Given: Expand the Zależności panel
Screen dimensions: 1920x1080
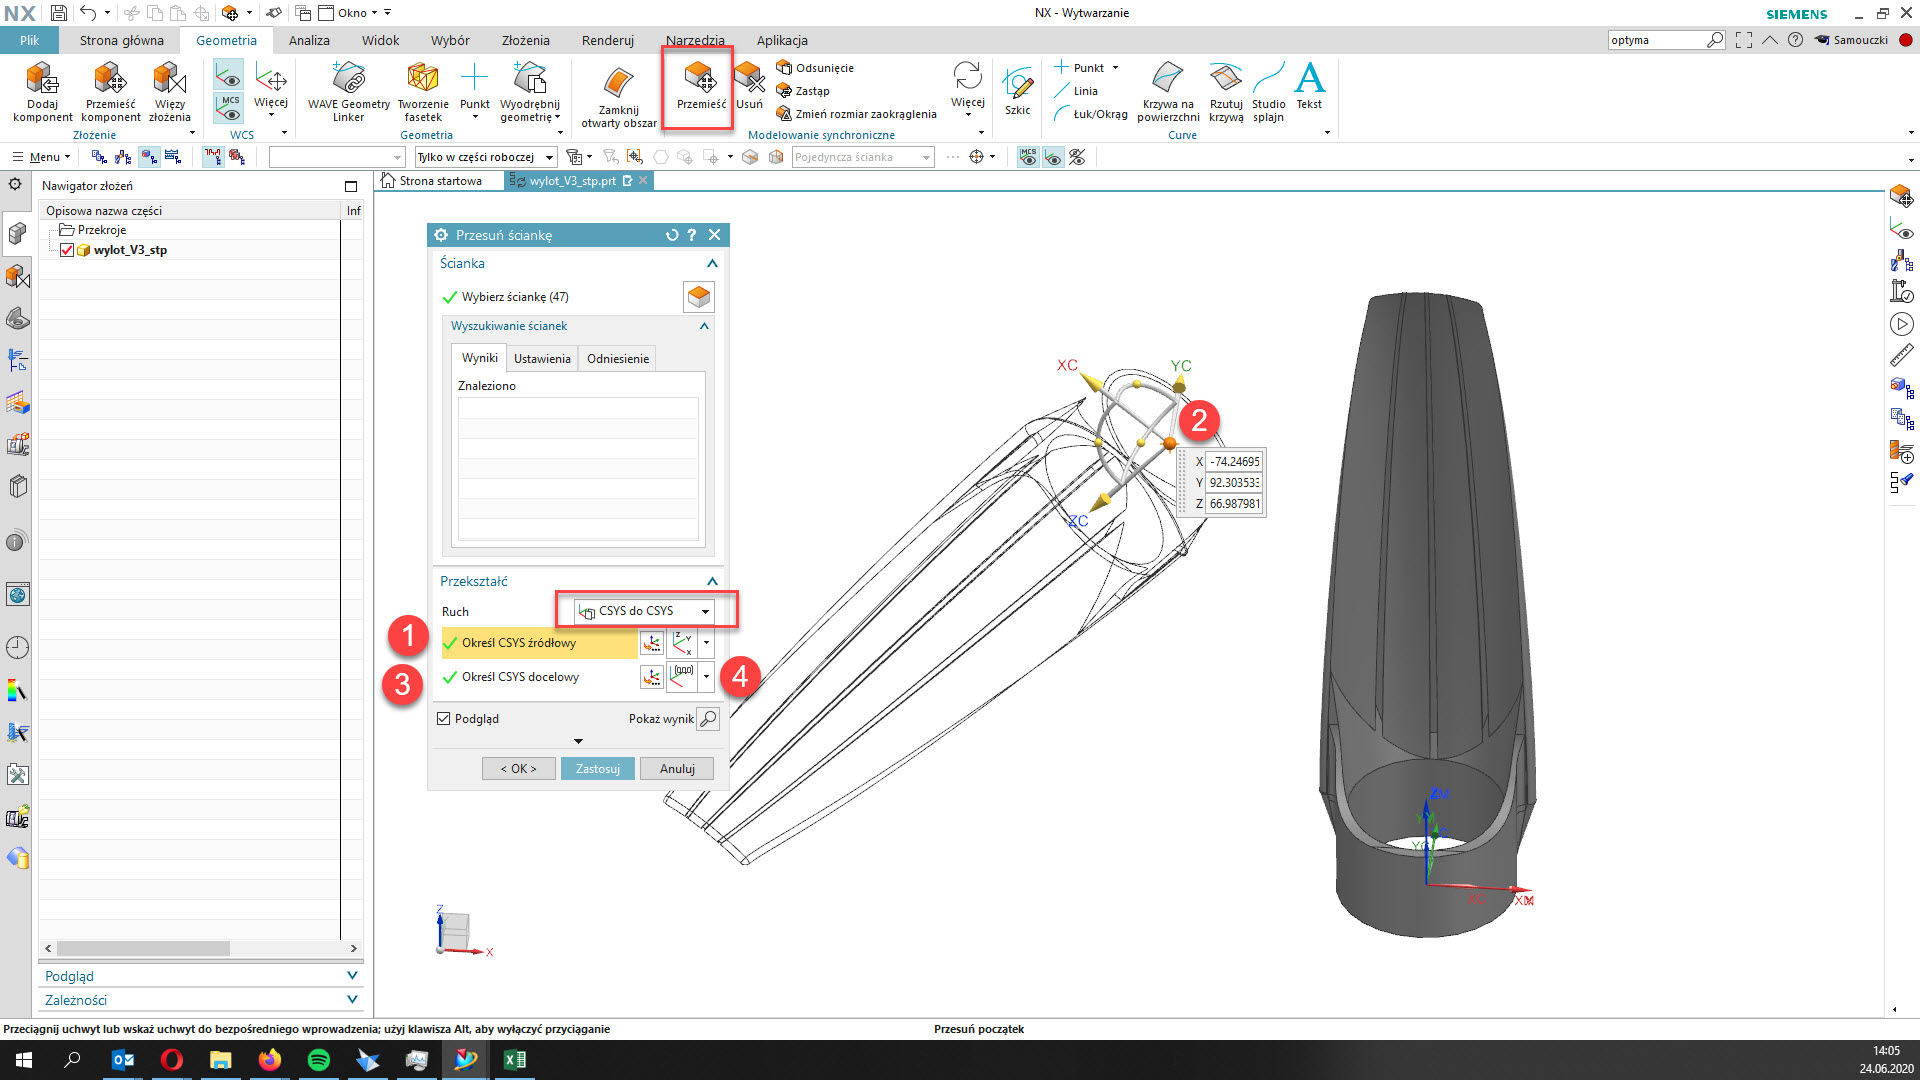Looking at the screenshot, I should 352,1000.
